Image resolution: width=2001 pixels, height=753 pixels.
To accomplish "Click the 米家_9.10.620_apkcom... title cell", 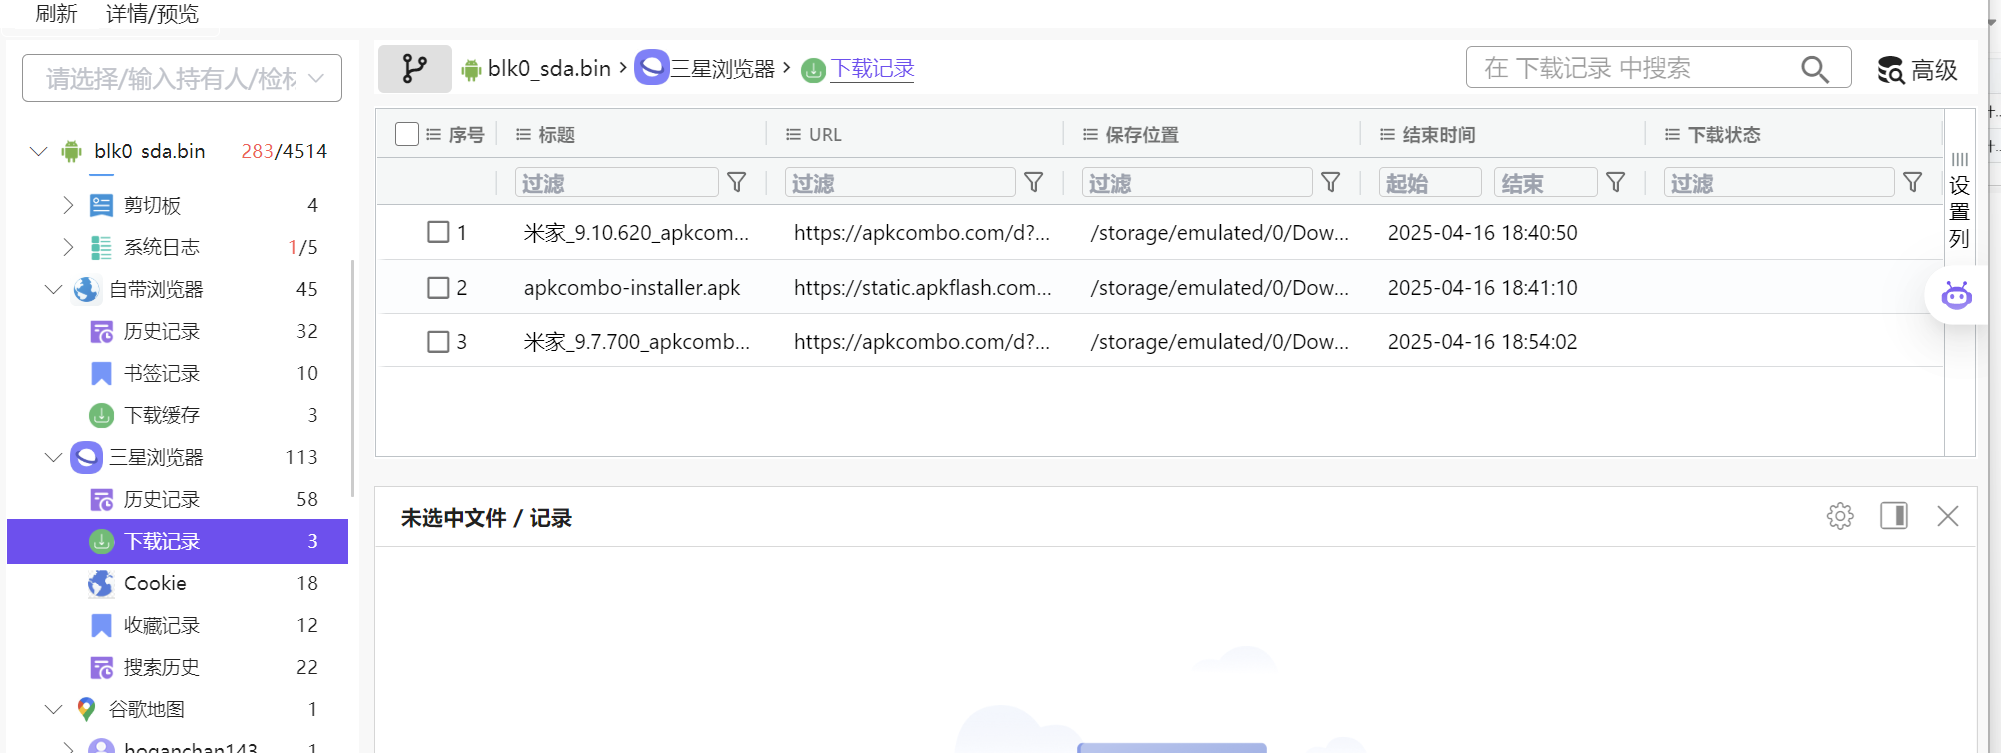I will [x=636, y=233].
